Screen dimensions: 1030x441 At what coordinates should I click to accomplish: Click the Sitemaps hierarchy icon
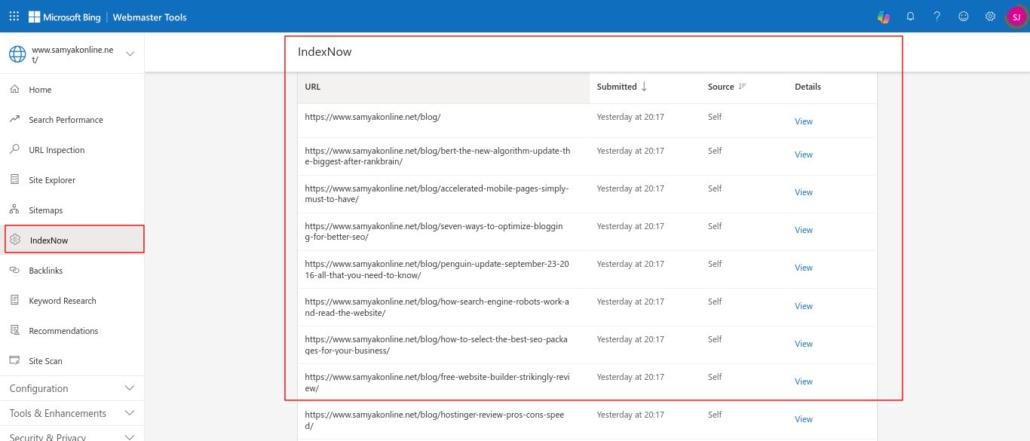[15, 210]
